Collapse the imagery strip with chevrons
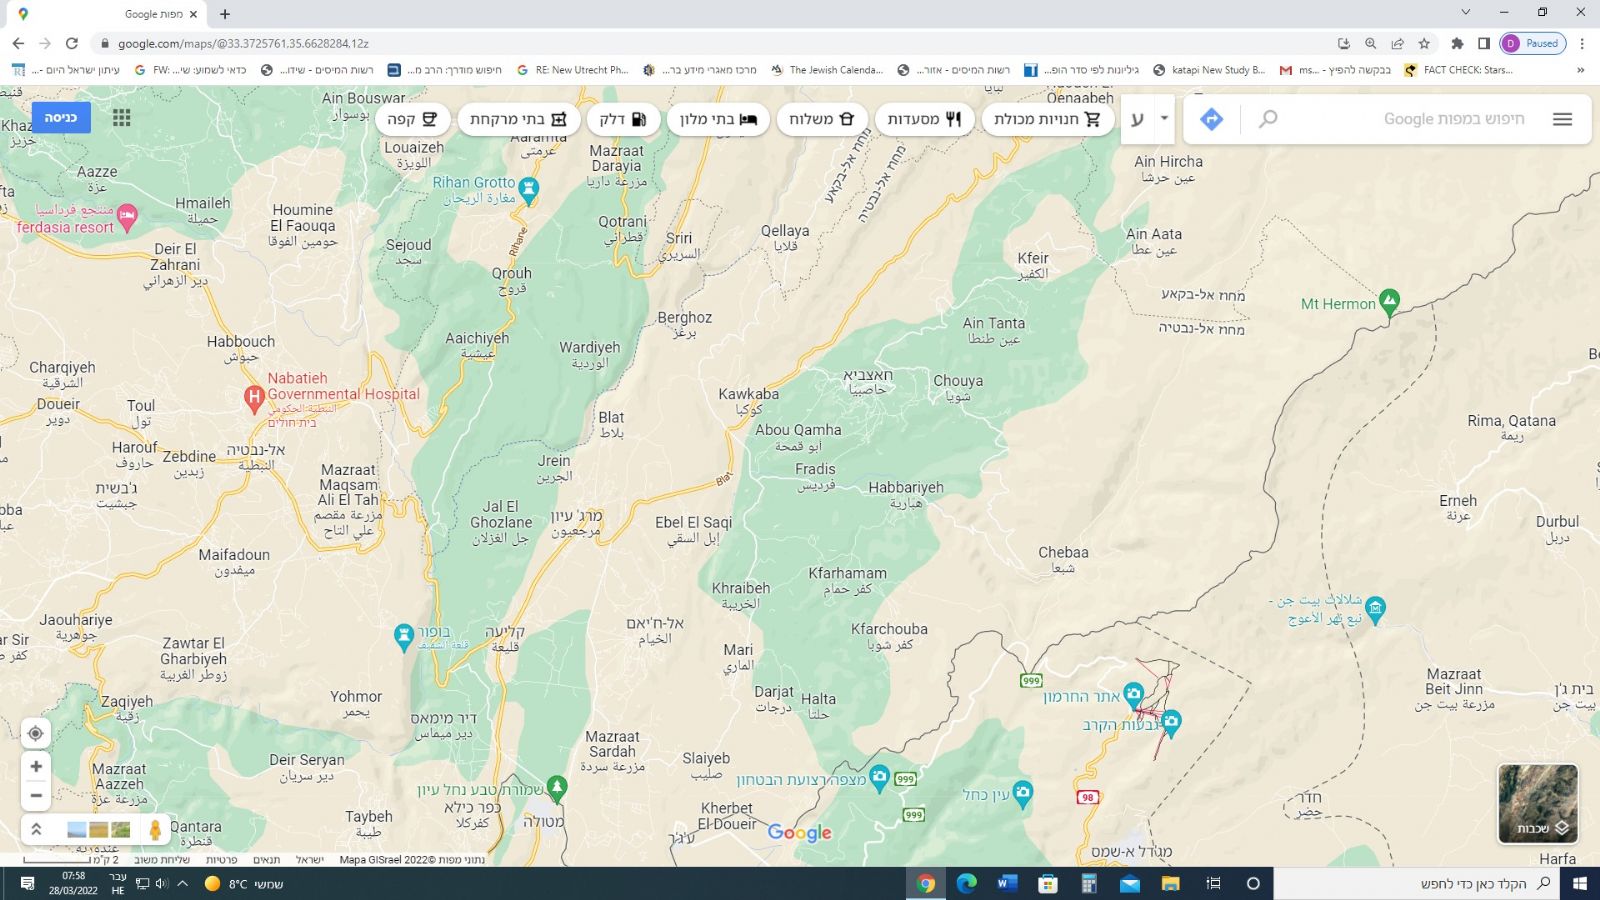The image size is (1600, 900). click(36, 829)
